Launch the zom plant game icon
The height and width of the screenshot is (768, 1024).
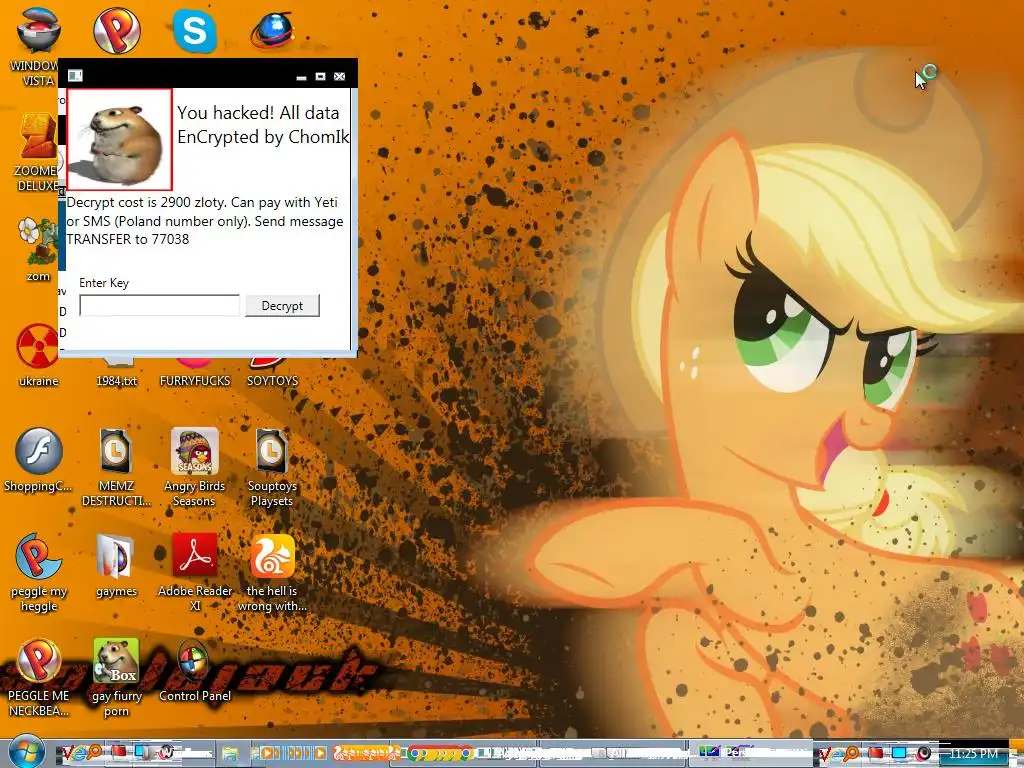point(38,241)
